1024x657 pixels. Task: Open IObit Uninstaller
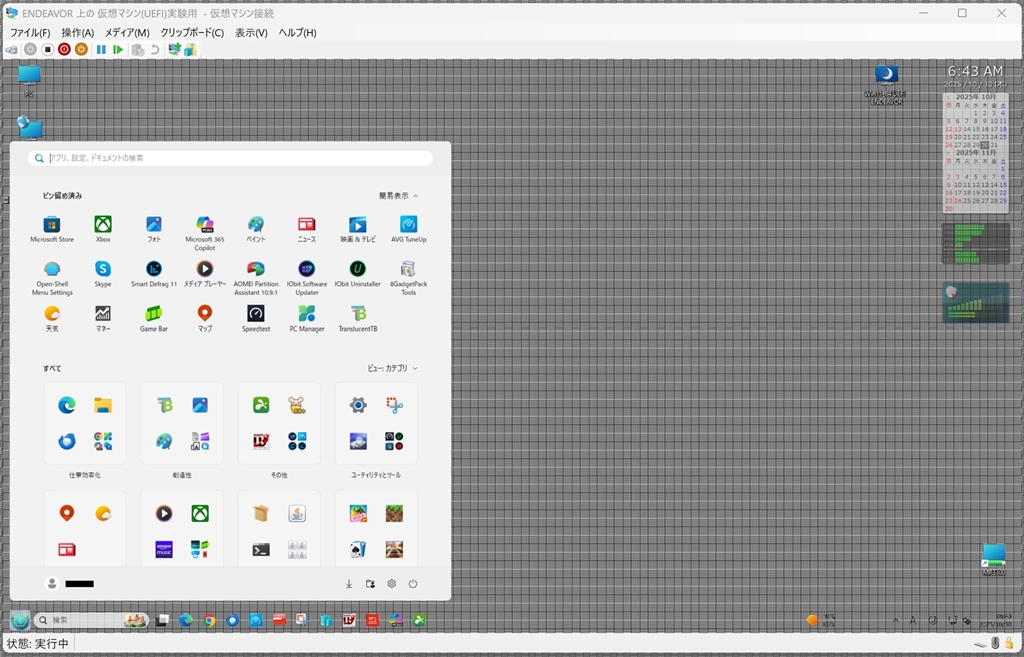pyautogui.click(x=358, y=274)
